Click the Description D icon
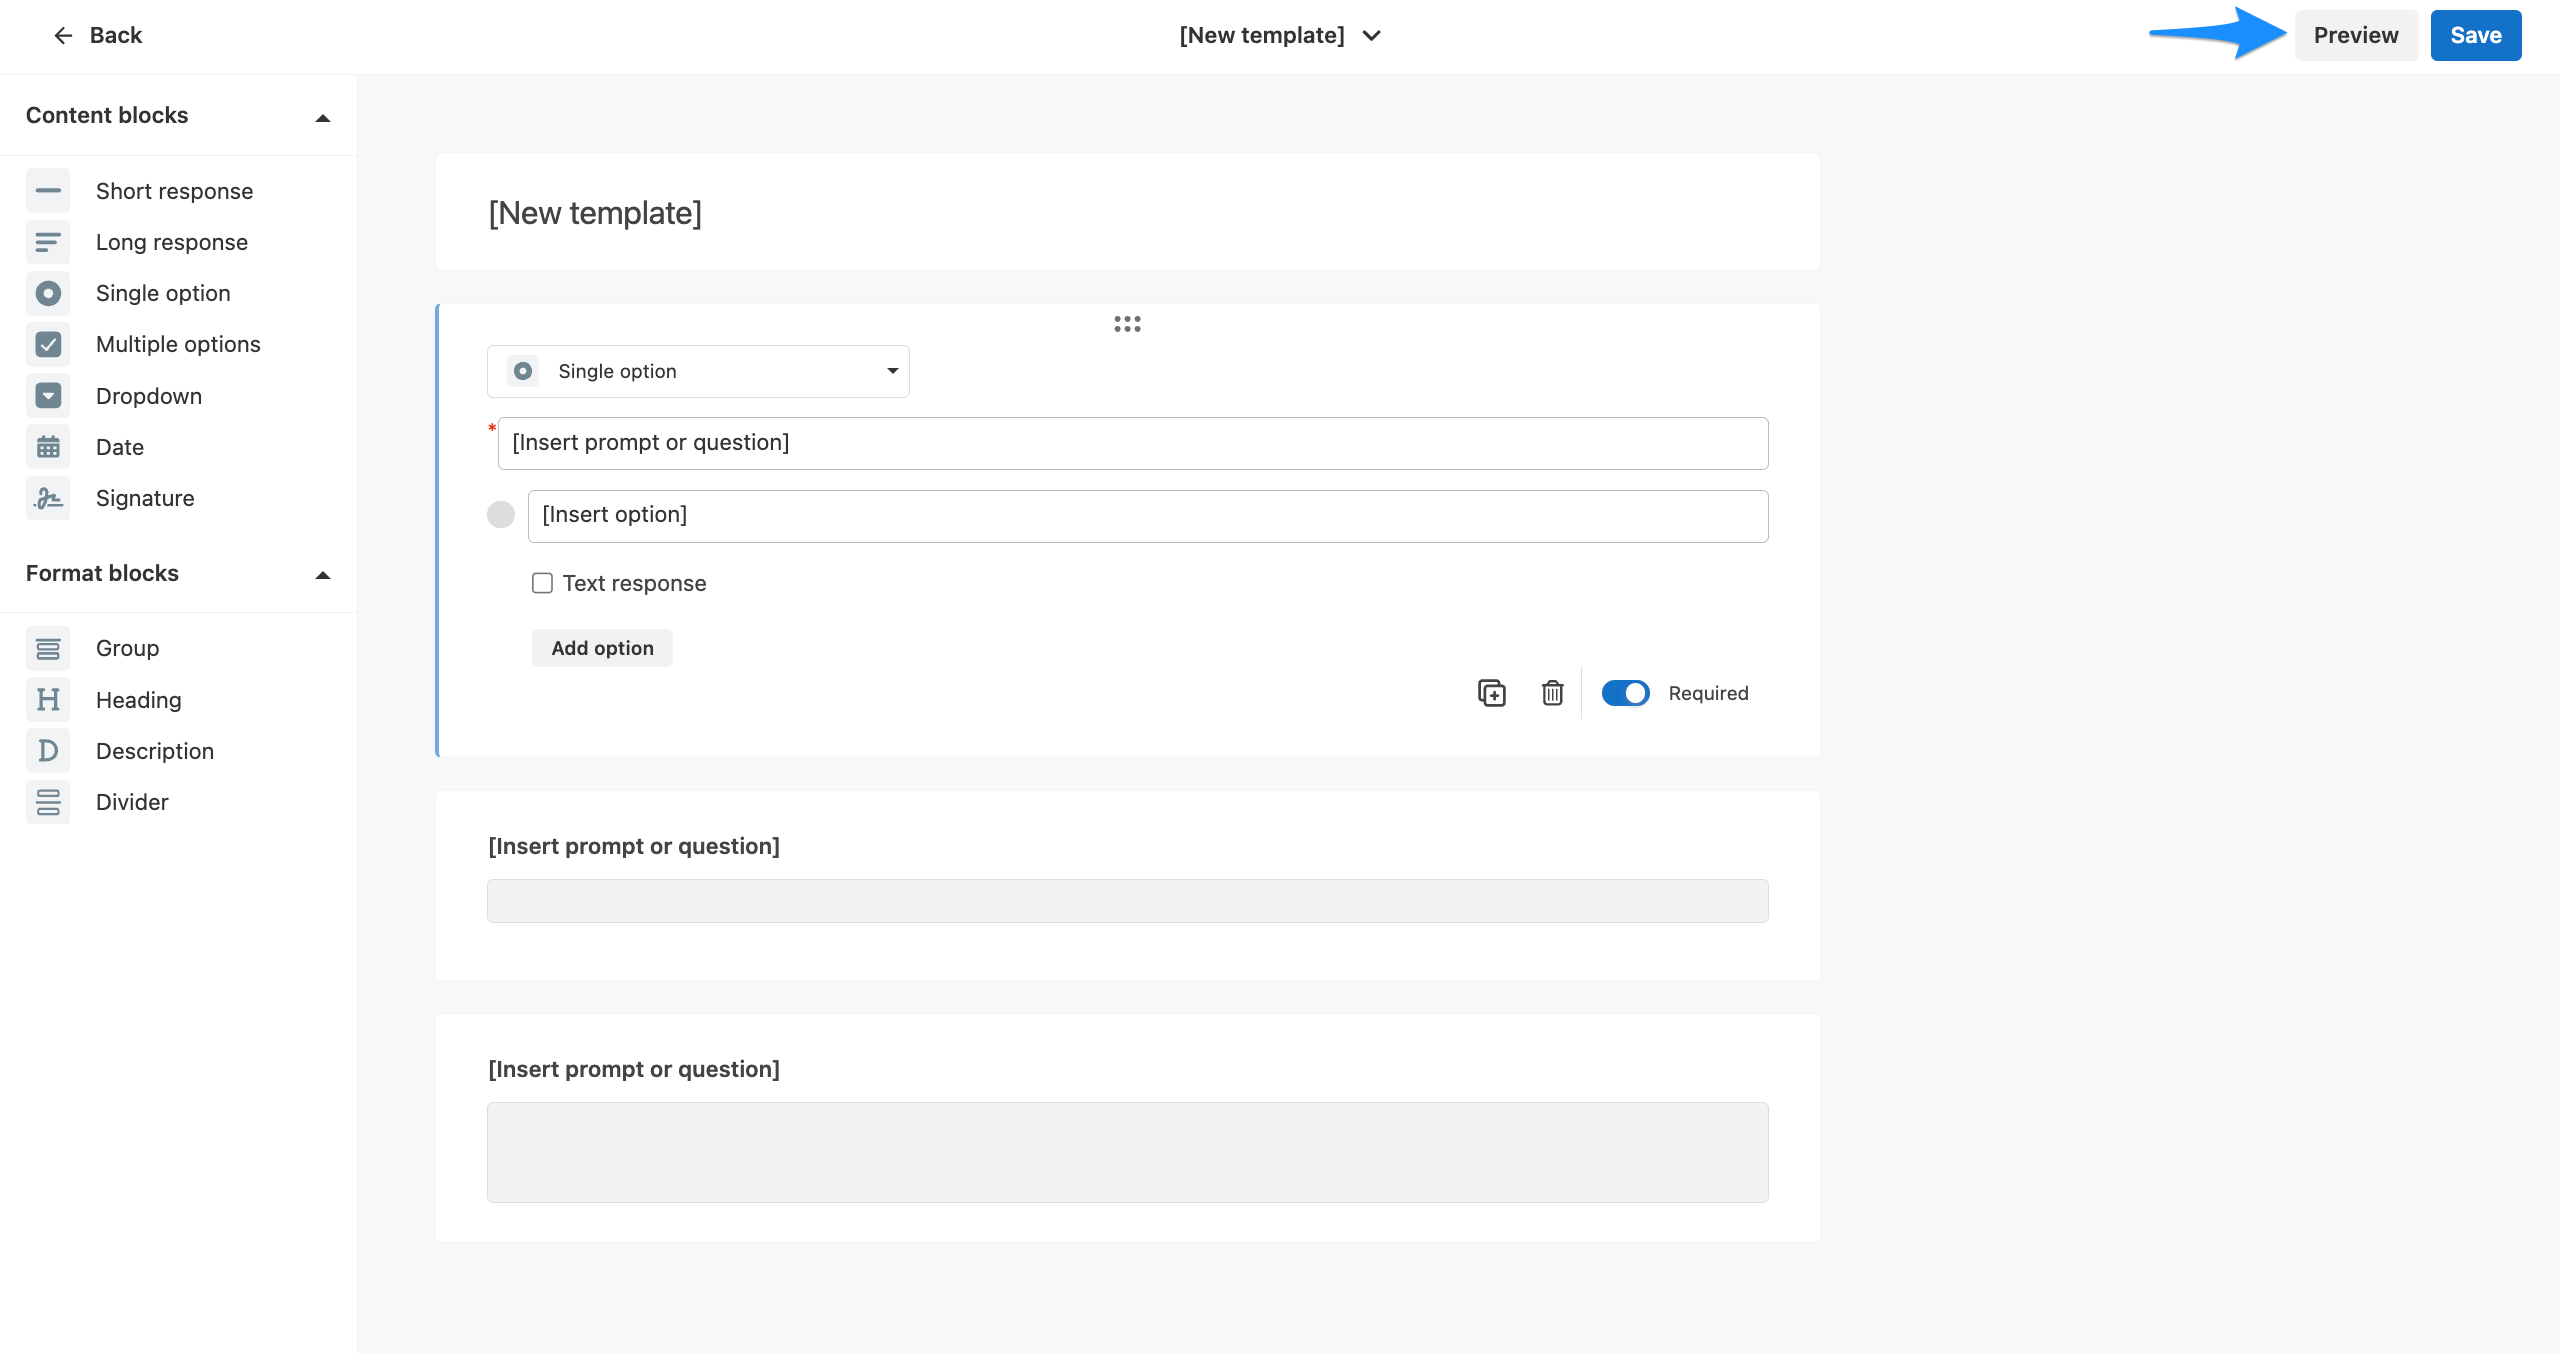The height and width of the screenshot is (1353, 2560). [x=48, y=751]
